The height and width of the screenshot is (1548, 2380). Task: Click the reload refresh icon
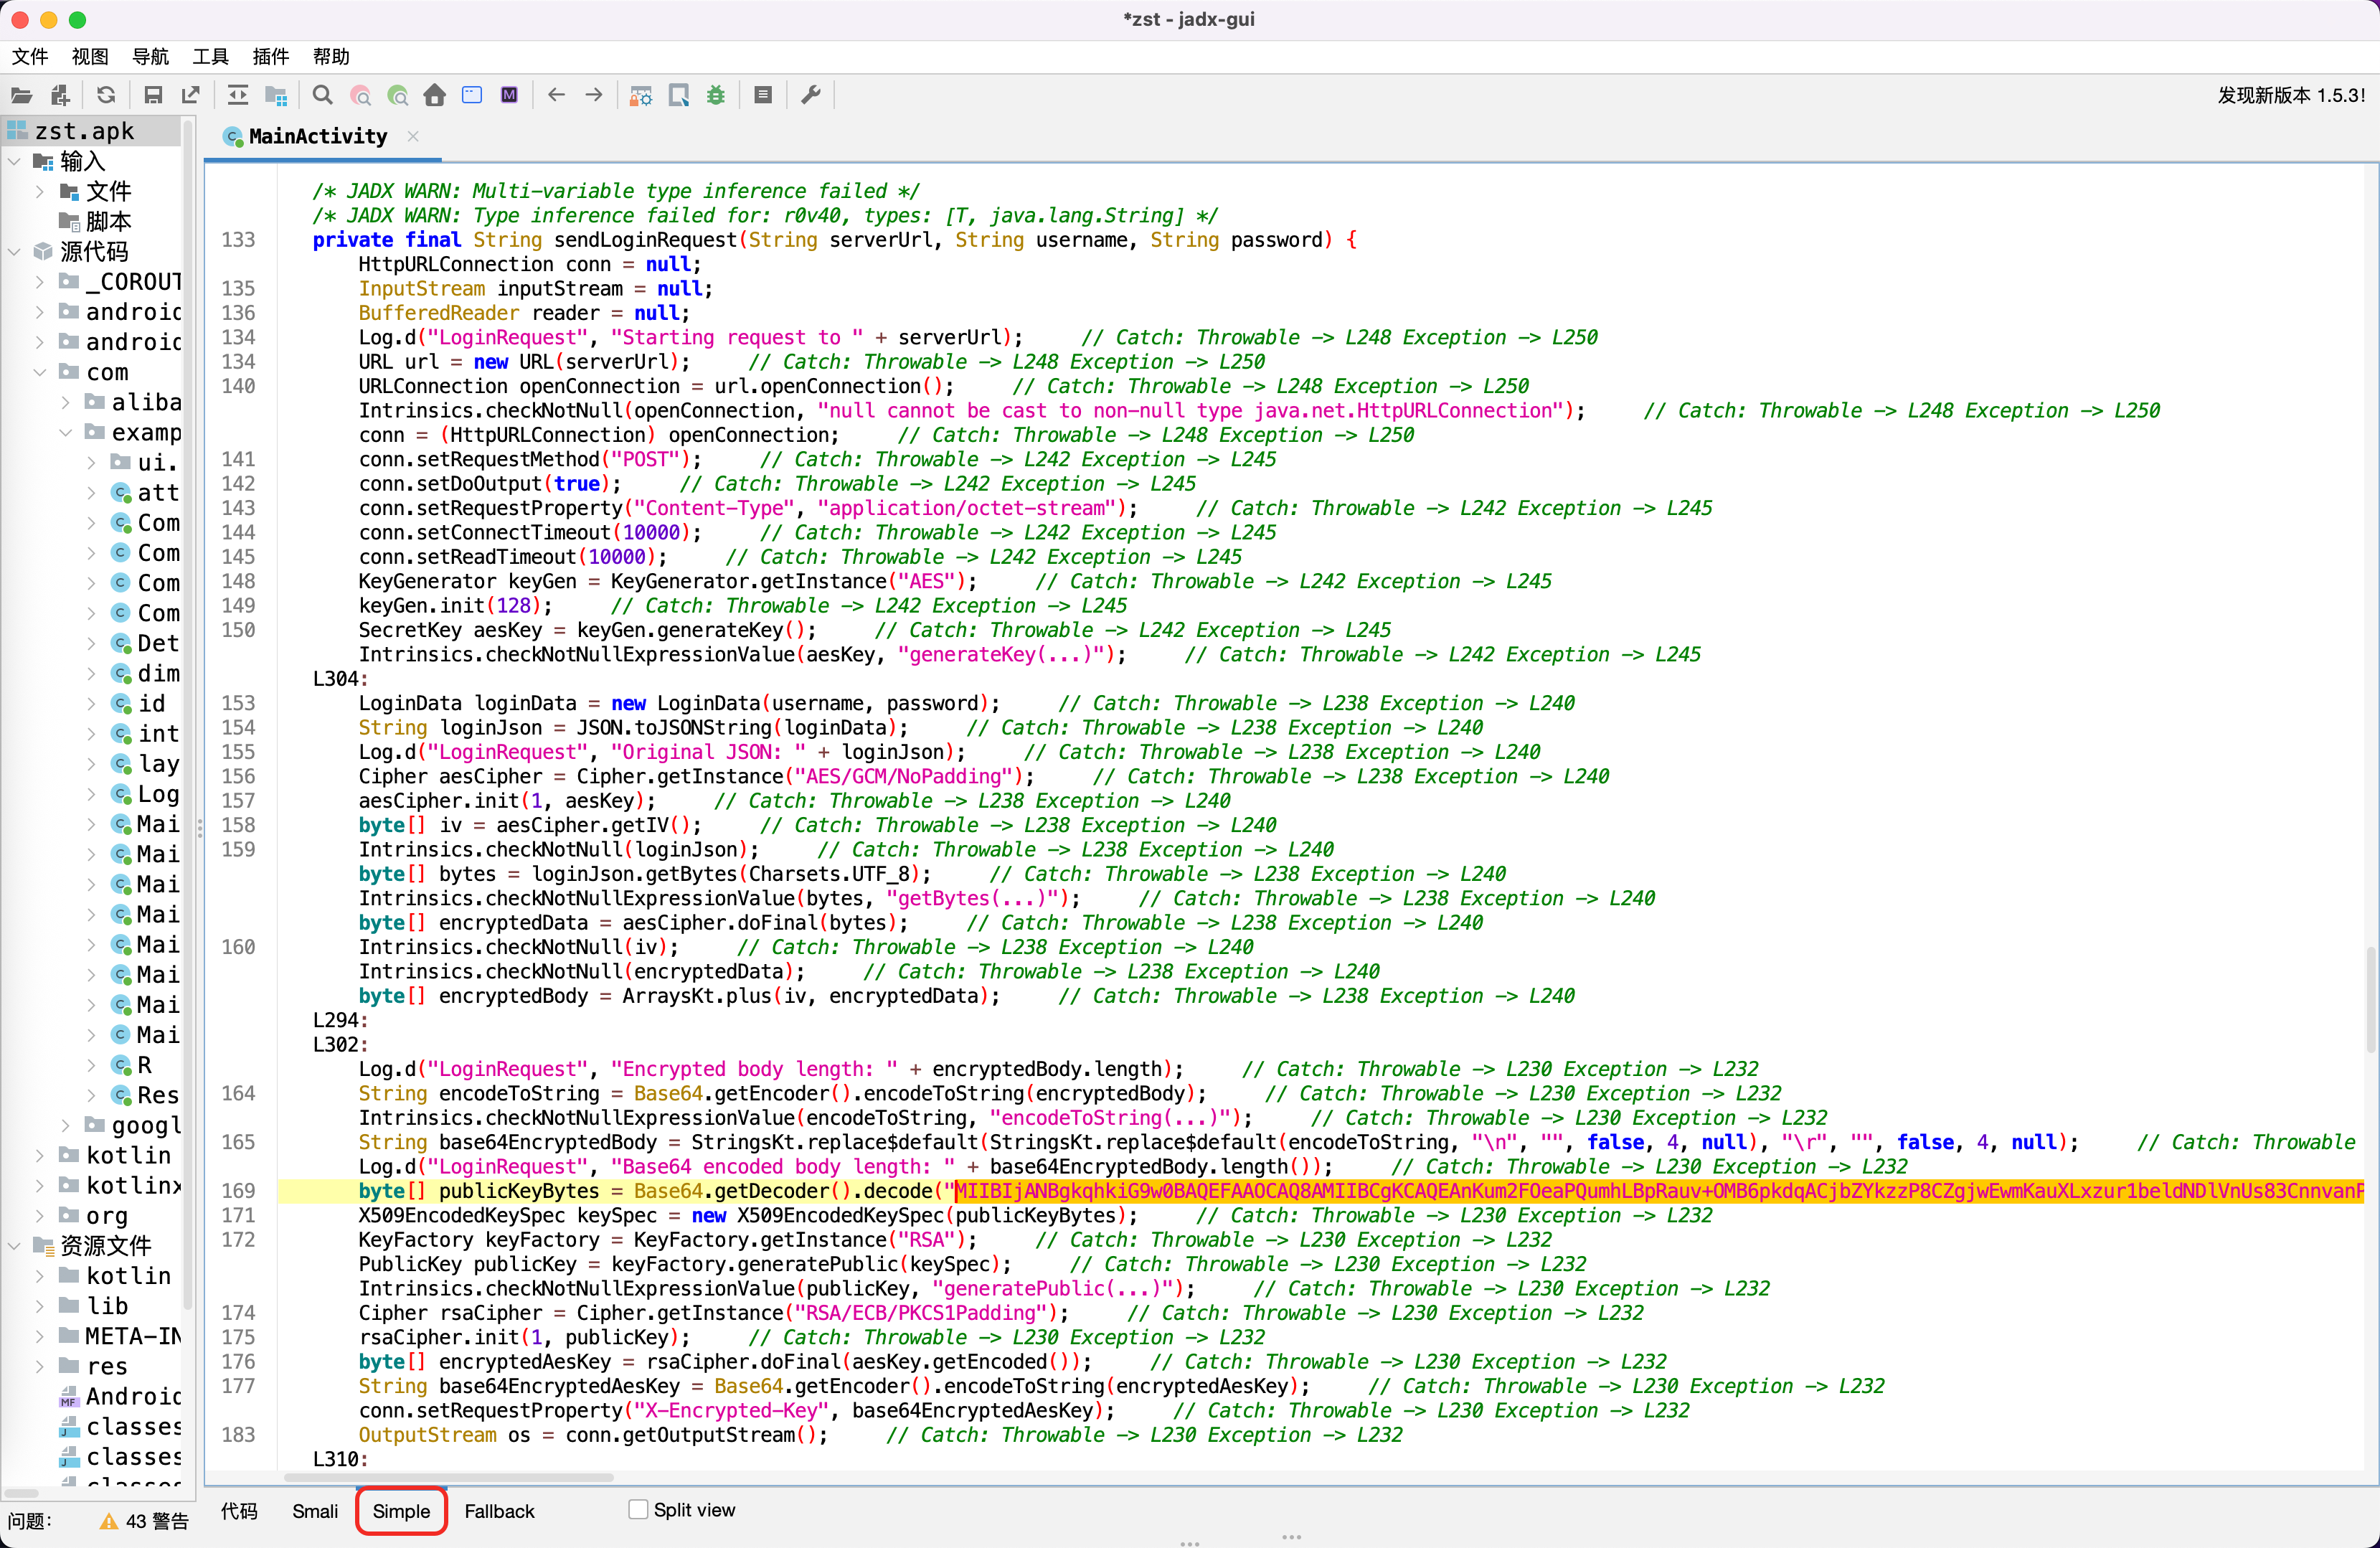click(x=106, y=96)
